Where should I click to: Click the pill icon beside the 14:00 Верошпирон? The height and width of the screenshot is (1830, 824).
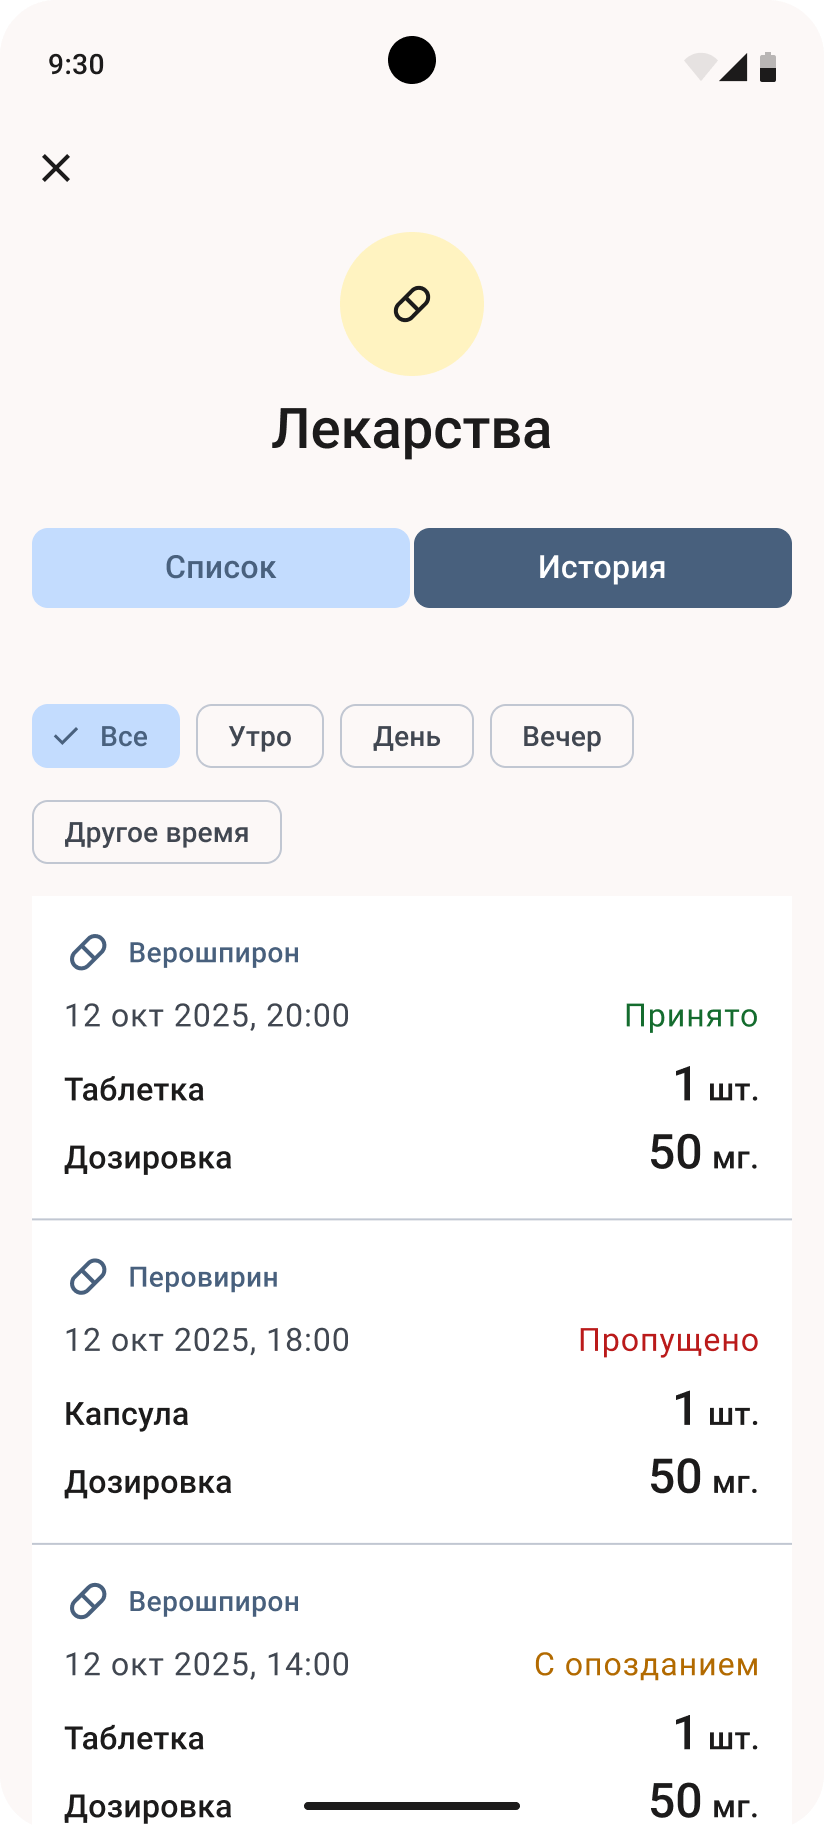coord(88,1601)
